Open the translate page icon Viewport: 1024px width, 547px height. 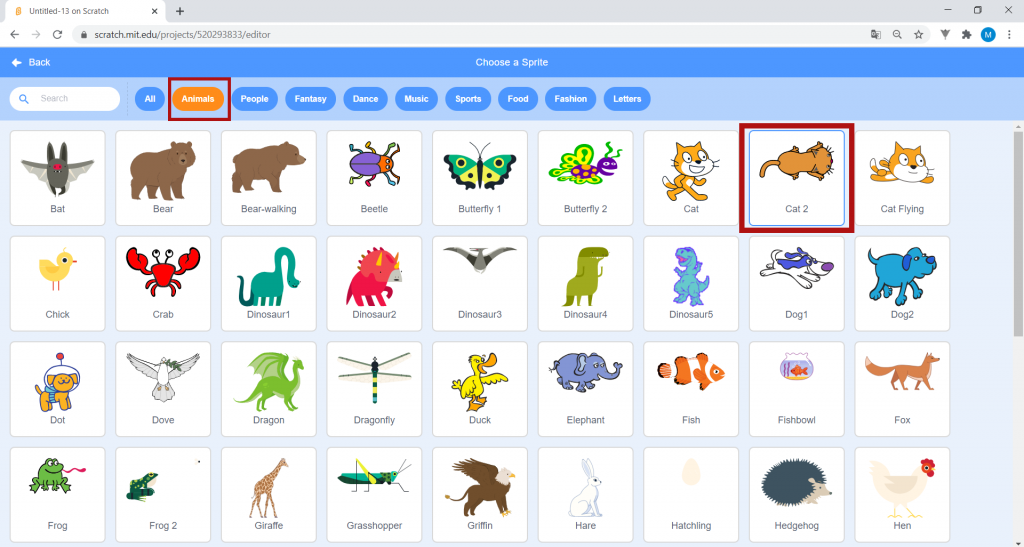click(876, 35)
